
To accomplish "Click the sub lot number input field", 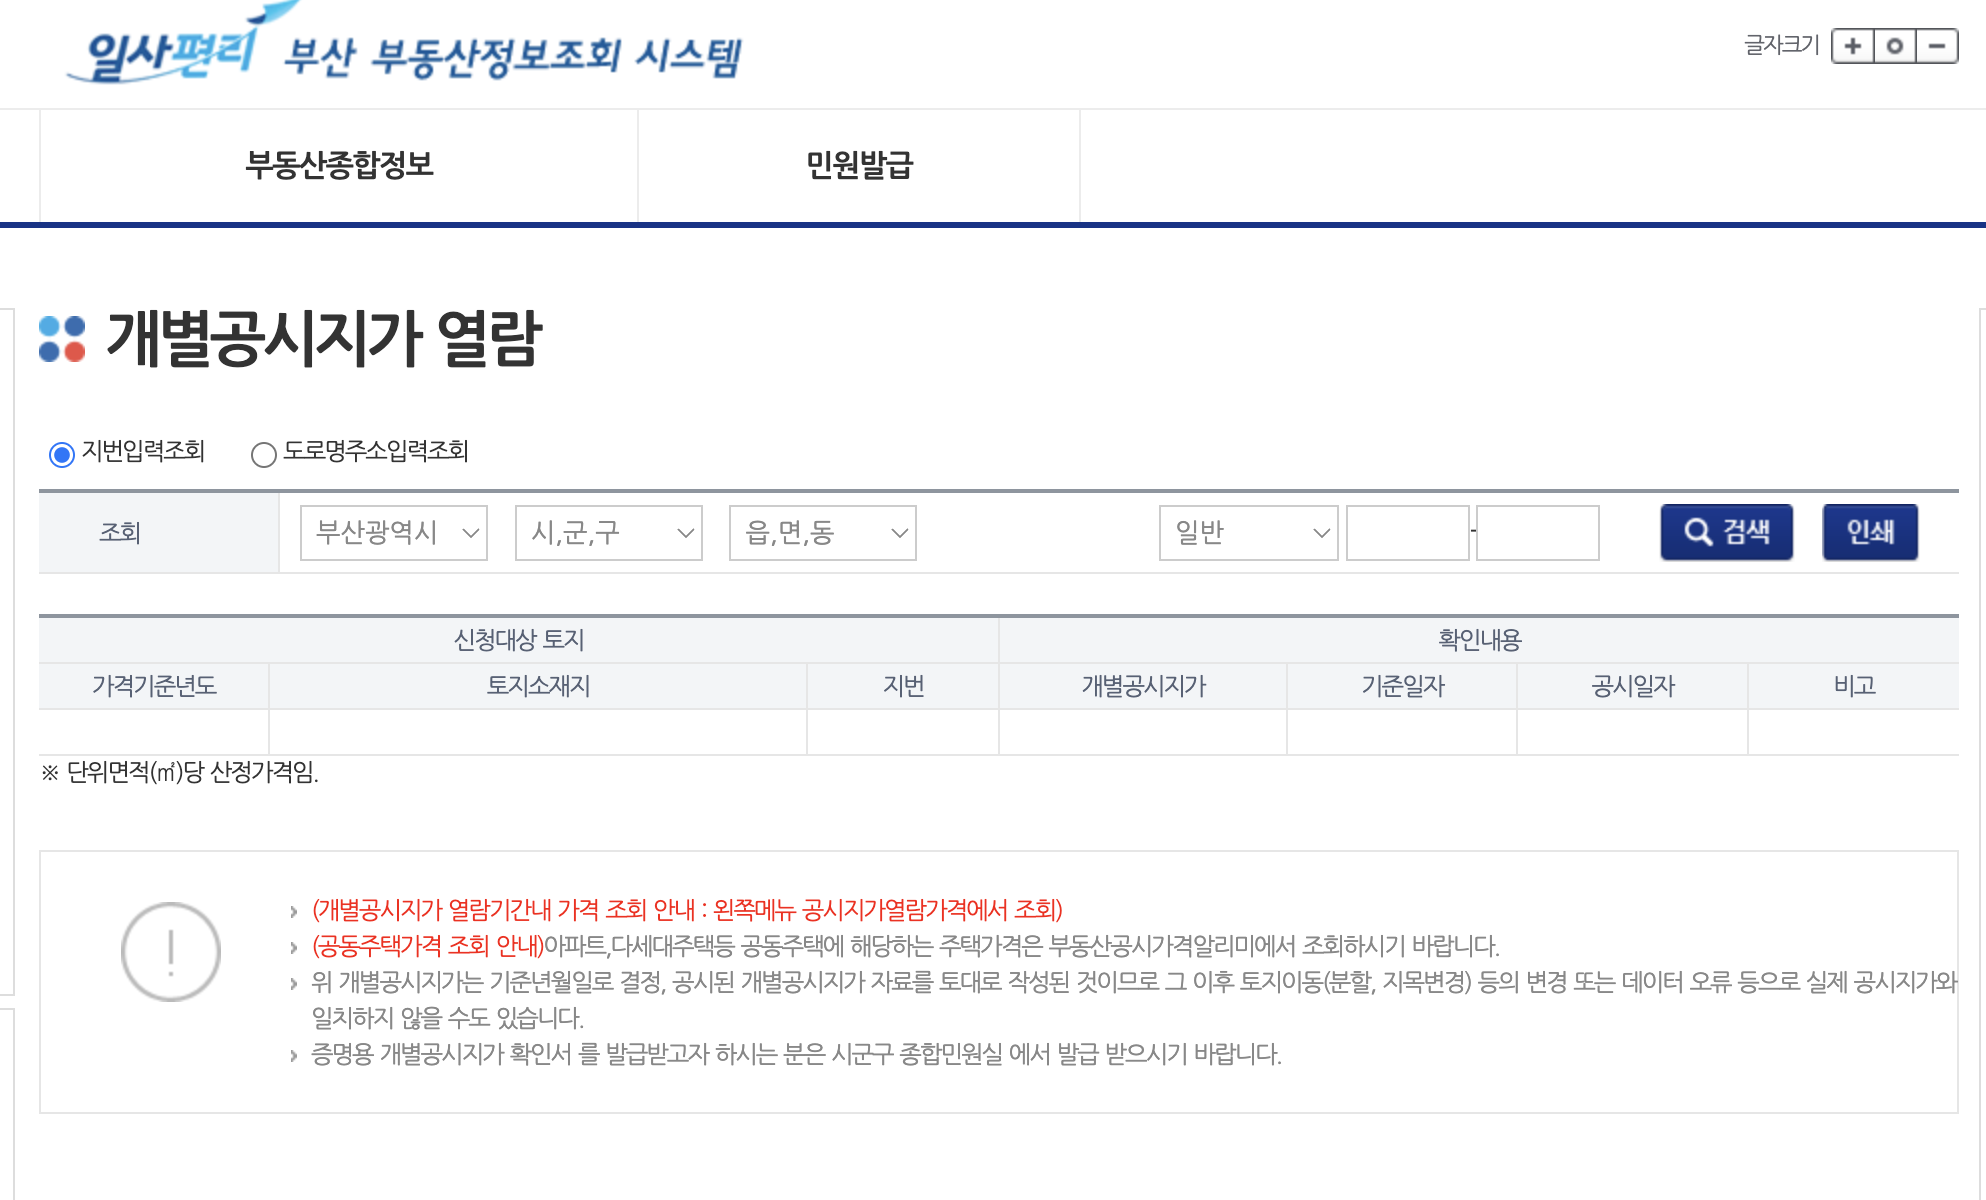I will click(x=1537, y=533).
